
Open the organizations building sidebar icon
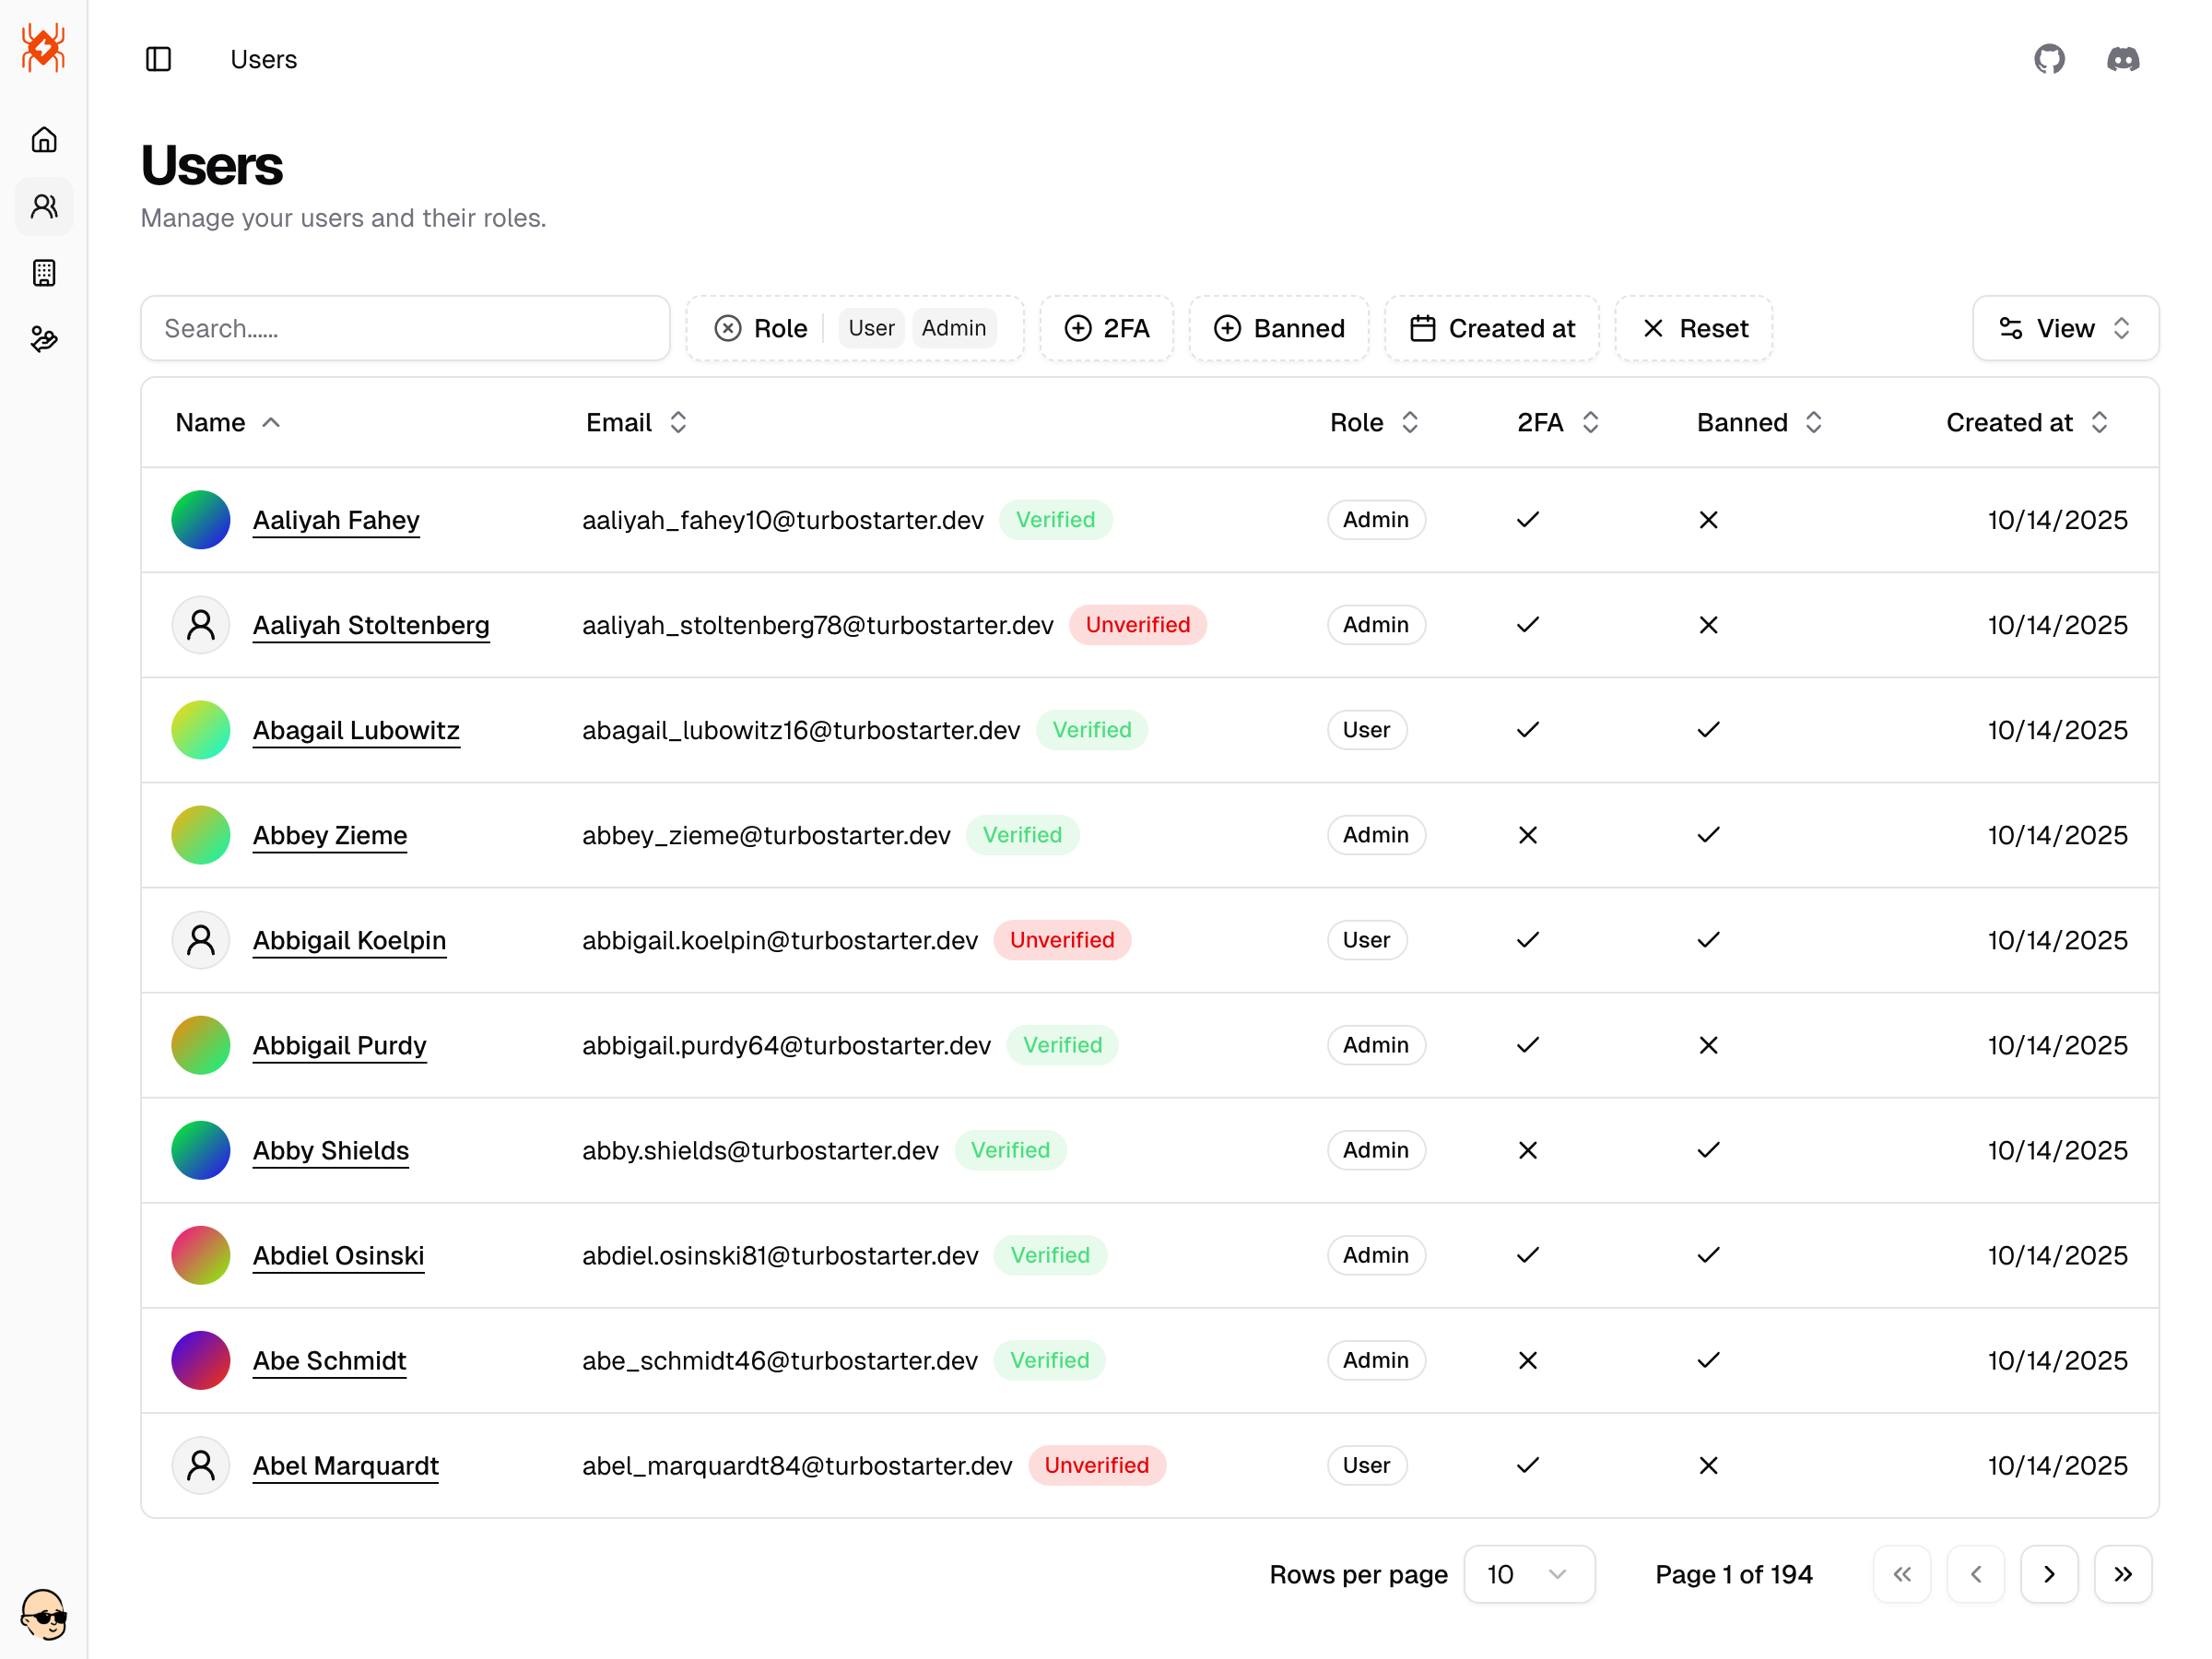pyautogui.click(x=44, y=273)
